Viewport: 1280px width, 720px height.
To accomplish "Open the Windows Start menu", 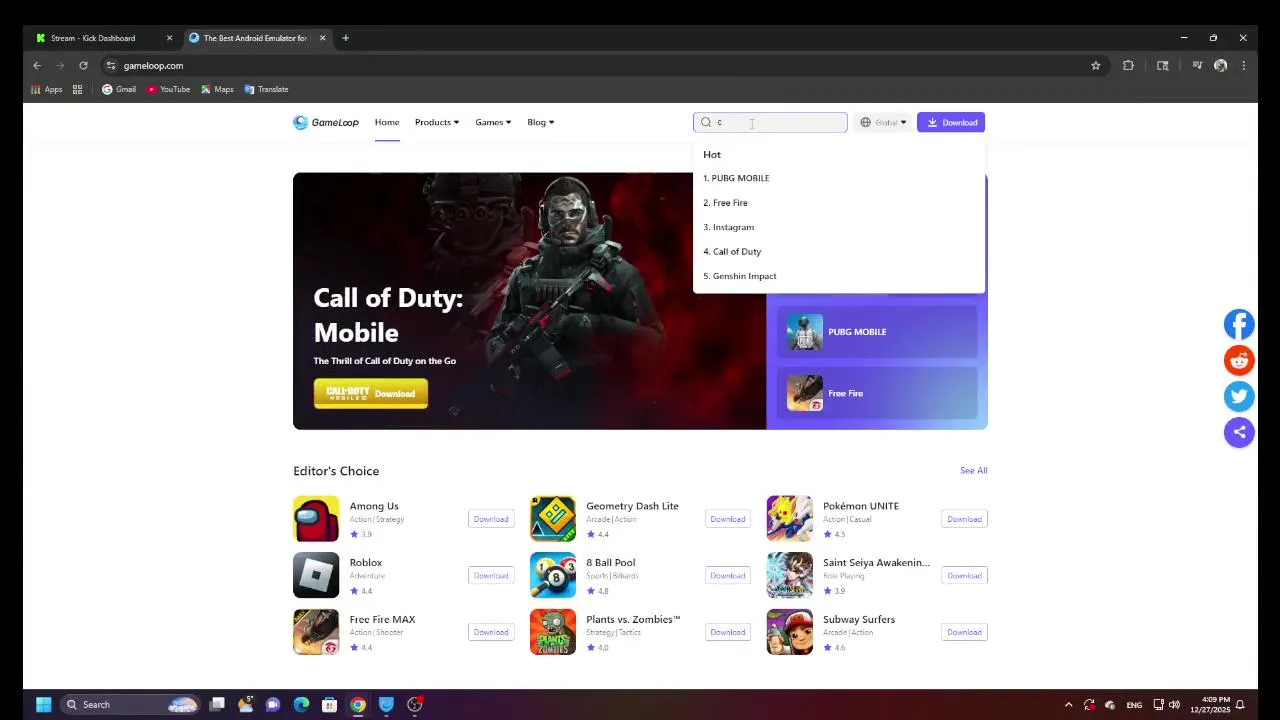I will pos(43,705).
